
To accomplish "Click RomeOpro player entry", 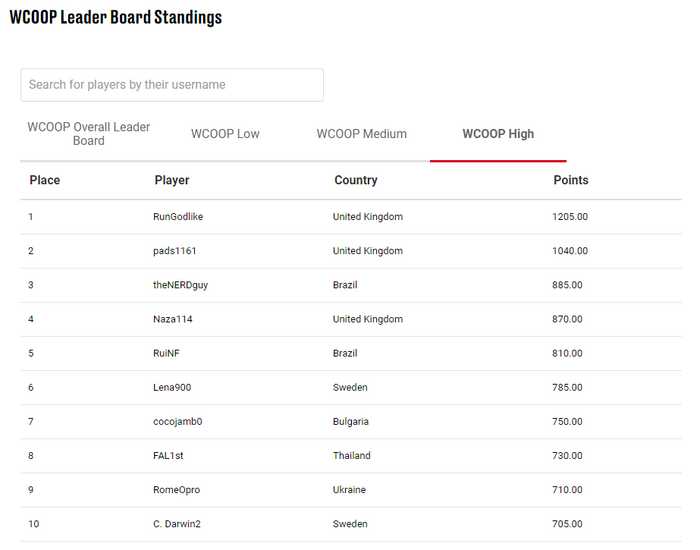I will 176,490.
